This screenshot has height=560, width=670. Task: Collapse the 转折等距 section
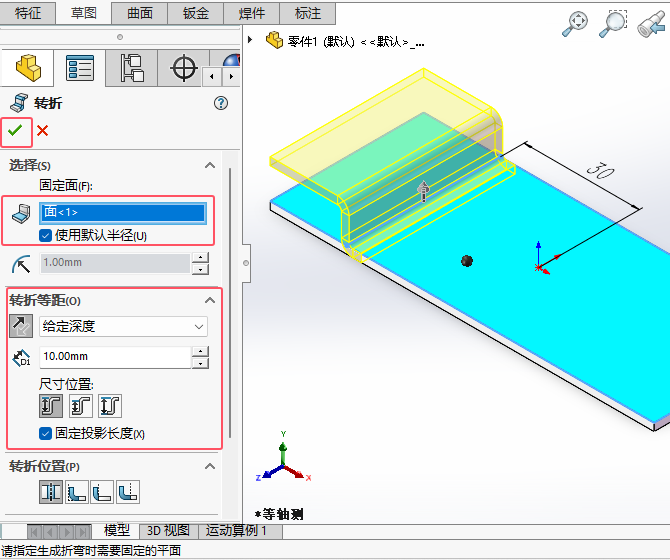coord(210,300)
